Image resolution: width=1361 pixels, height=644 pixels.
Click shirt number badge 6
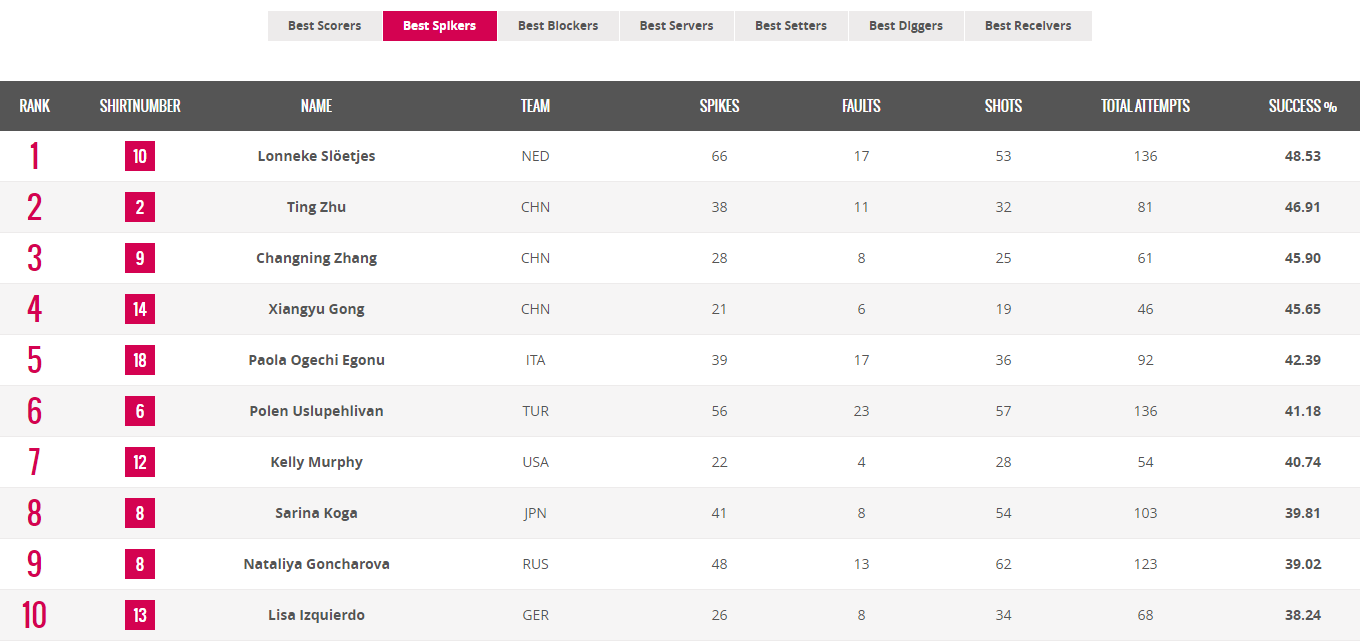pyautogui.click(x=140, y=411)
